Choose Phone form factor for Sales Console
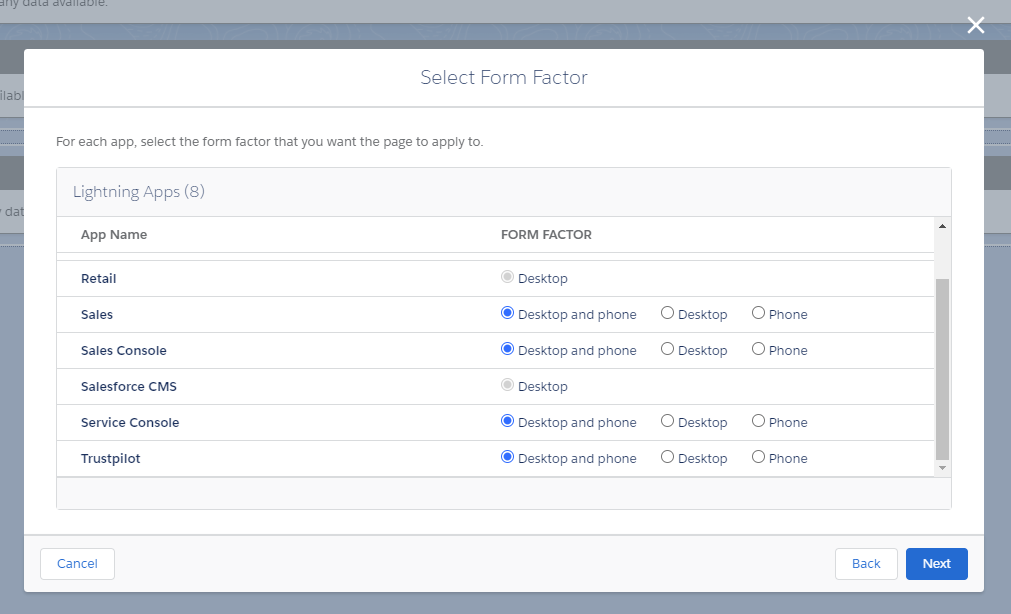 (757, 348)
